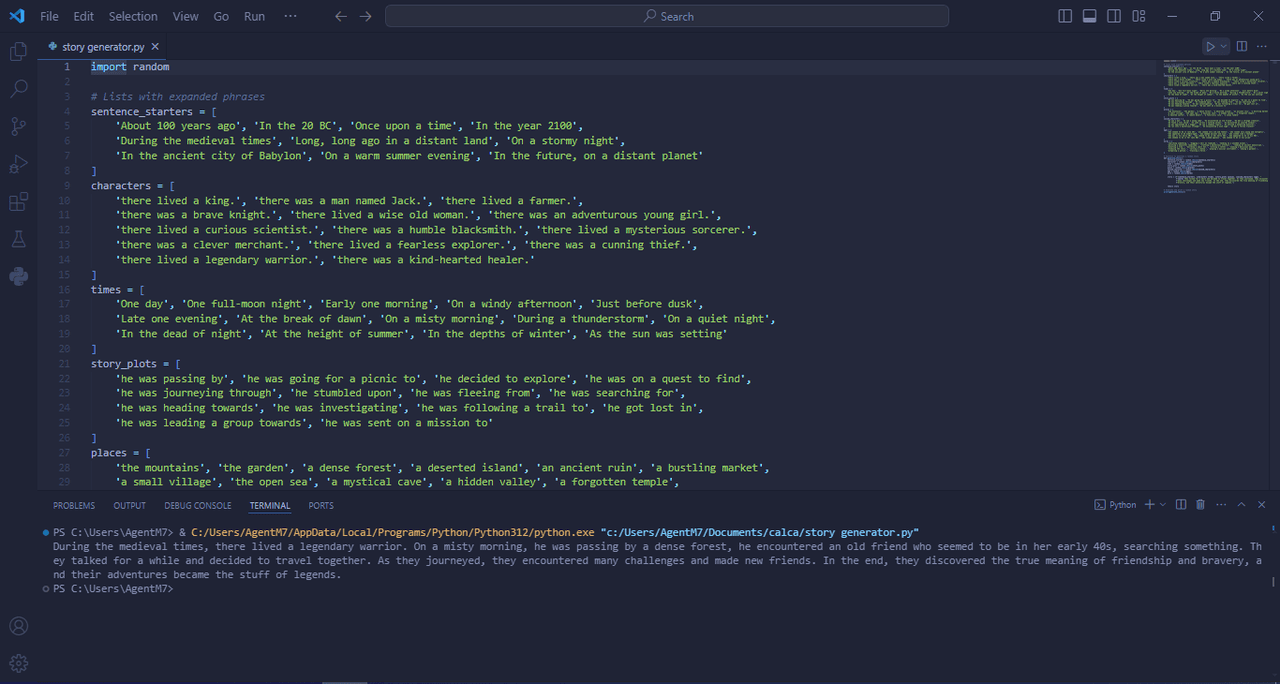Open the Explorer view in activity bar

click(18, 51)
